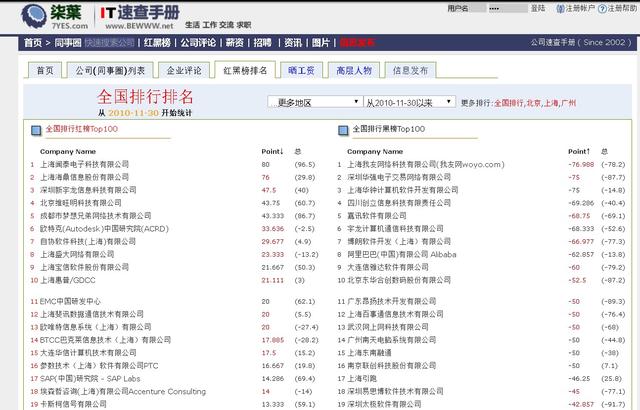Open the Accenture Consulting company link
Viewport: 640px width, 410px height.
123,392
